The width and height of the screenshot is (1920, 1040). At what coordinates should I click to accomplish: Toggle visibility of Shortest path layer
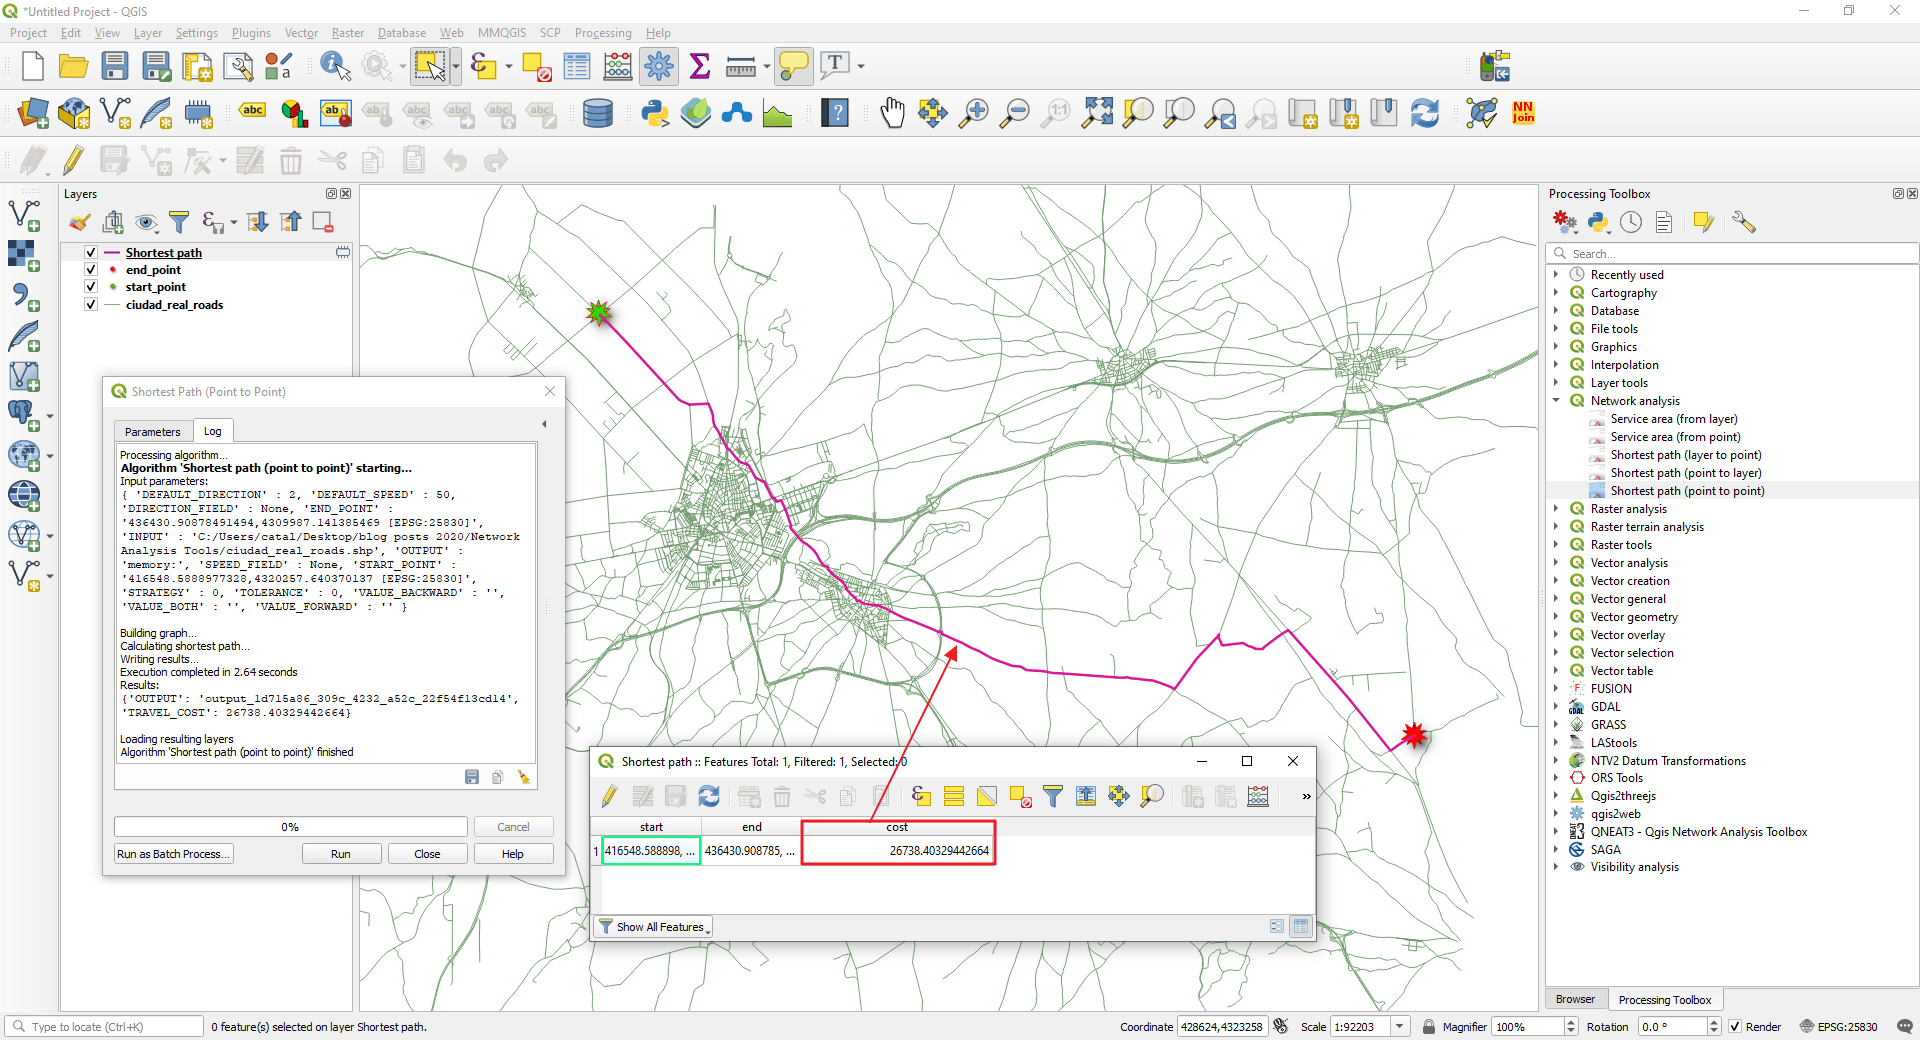coord(91,253)
